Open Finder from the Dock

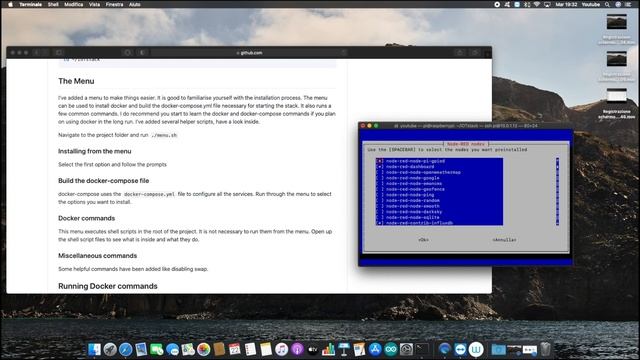click(x=94, y=349)
